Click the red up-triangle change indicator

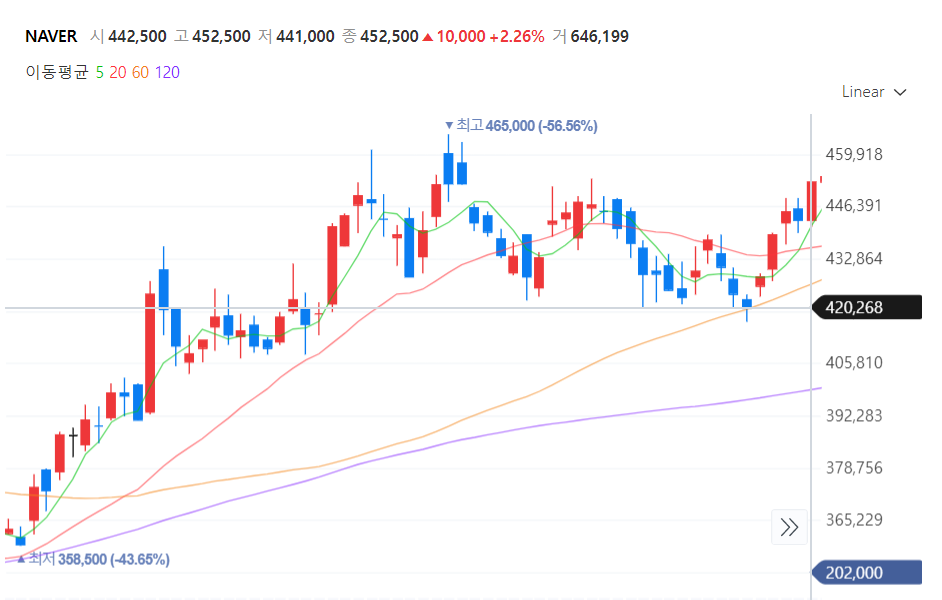pyautogui.click(x=428, y=37)
